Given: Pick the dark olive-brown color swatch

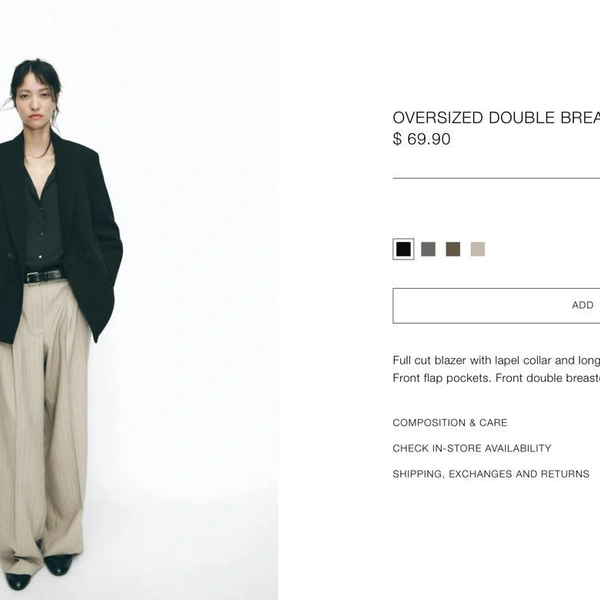Looking at the screenshot, I should (453, 249).
